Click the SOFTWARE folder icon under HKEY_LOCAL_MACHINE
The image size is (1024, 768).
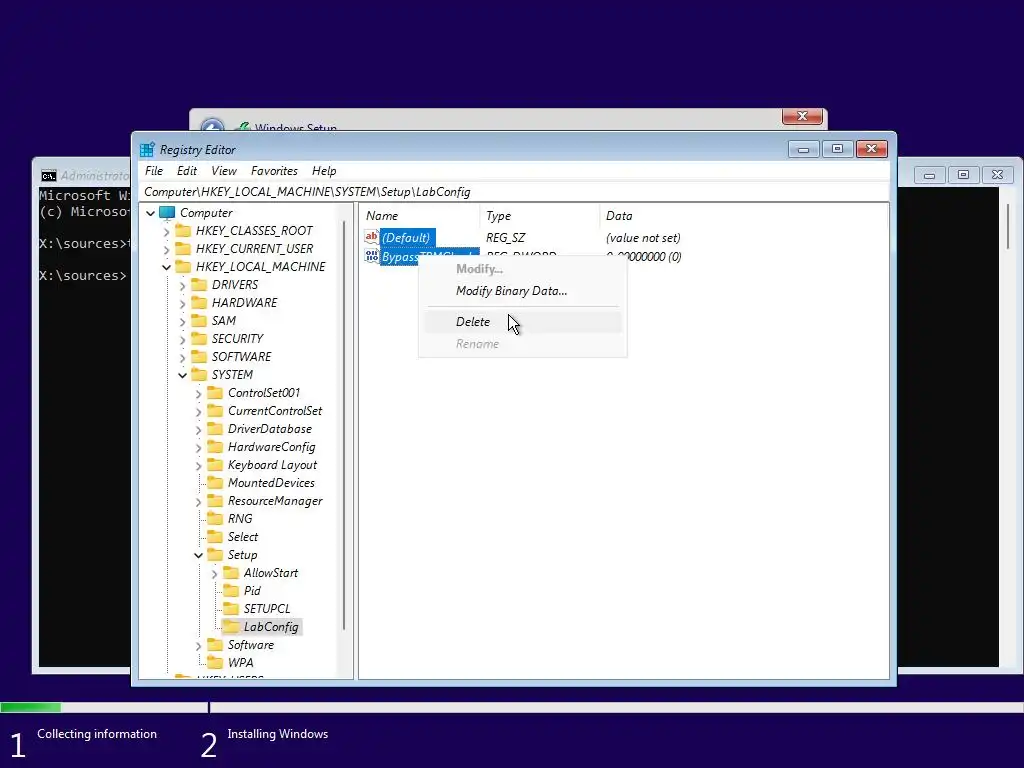[199, 357]
